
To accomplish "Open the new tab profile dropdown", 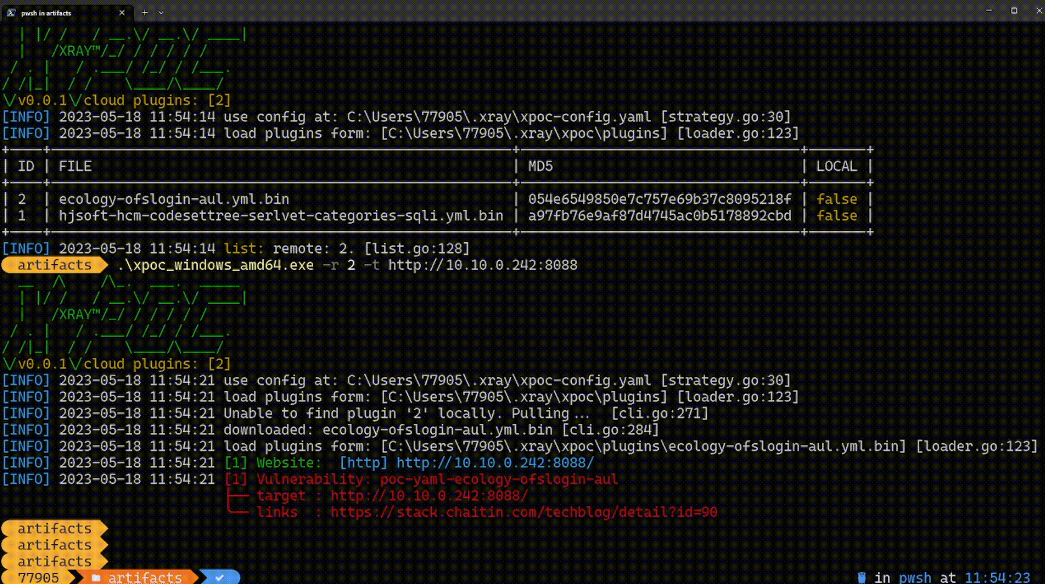I will tap(161, 13).
